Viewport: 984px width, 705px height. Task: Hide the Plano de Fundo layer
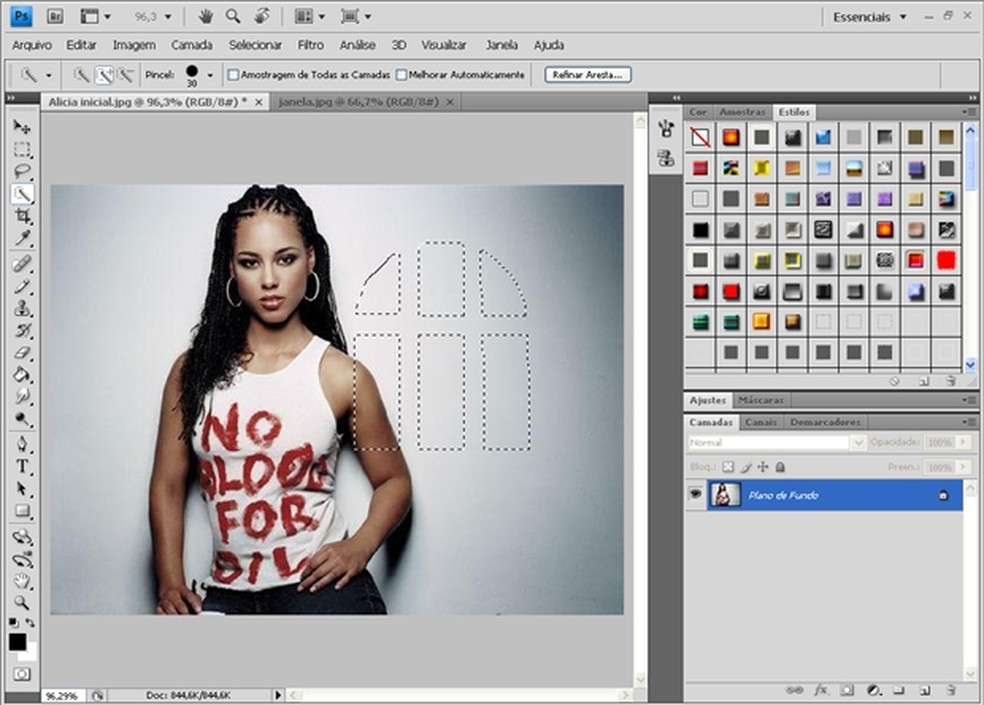pyautogui.click(x=695, y=495)
